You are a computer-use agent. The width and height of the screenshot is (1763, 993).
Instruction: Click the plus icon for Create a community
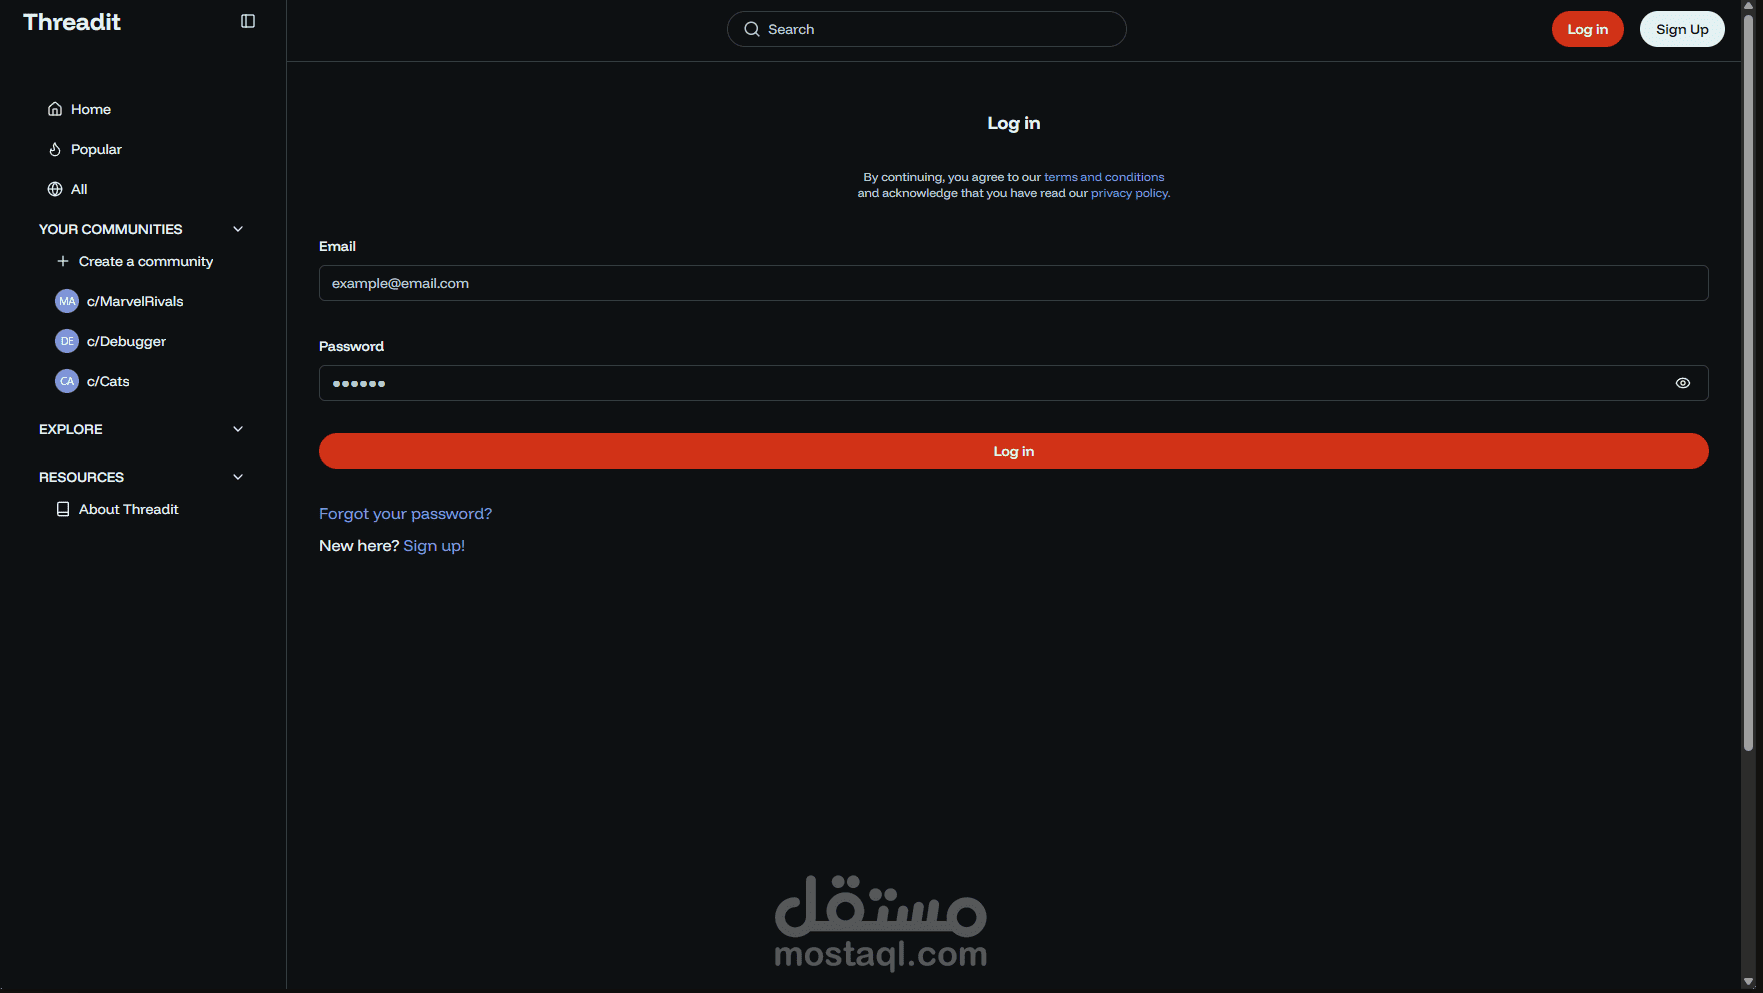[x=63, y=261]
